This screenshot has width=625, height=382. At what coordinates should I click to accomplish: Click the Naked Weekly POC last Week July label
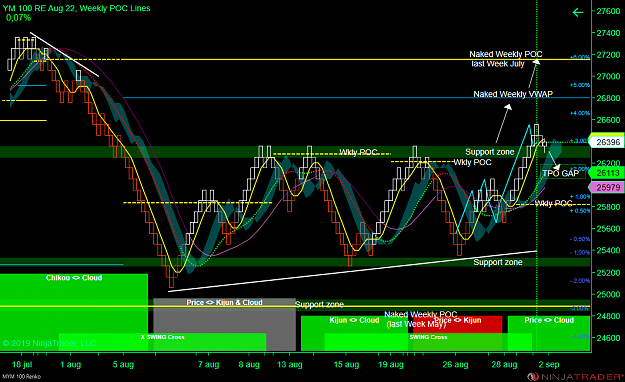click(x=505, y=59)
